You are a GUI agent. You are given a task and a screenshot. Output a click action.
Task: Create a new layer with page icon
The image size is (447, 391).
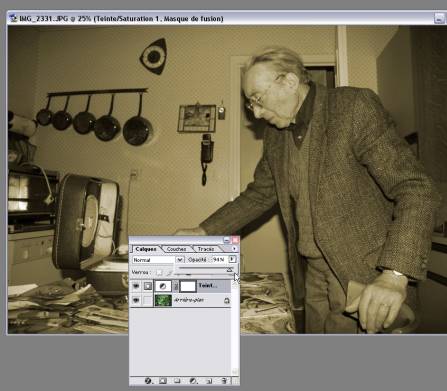[209, 381]
